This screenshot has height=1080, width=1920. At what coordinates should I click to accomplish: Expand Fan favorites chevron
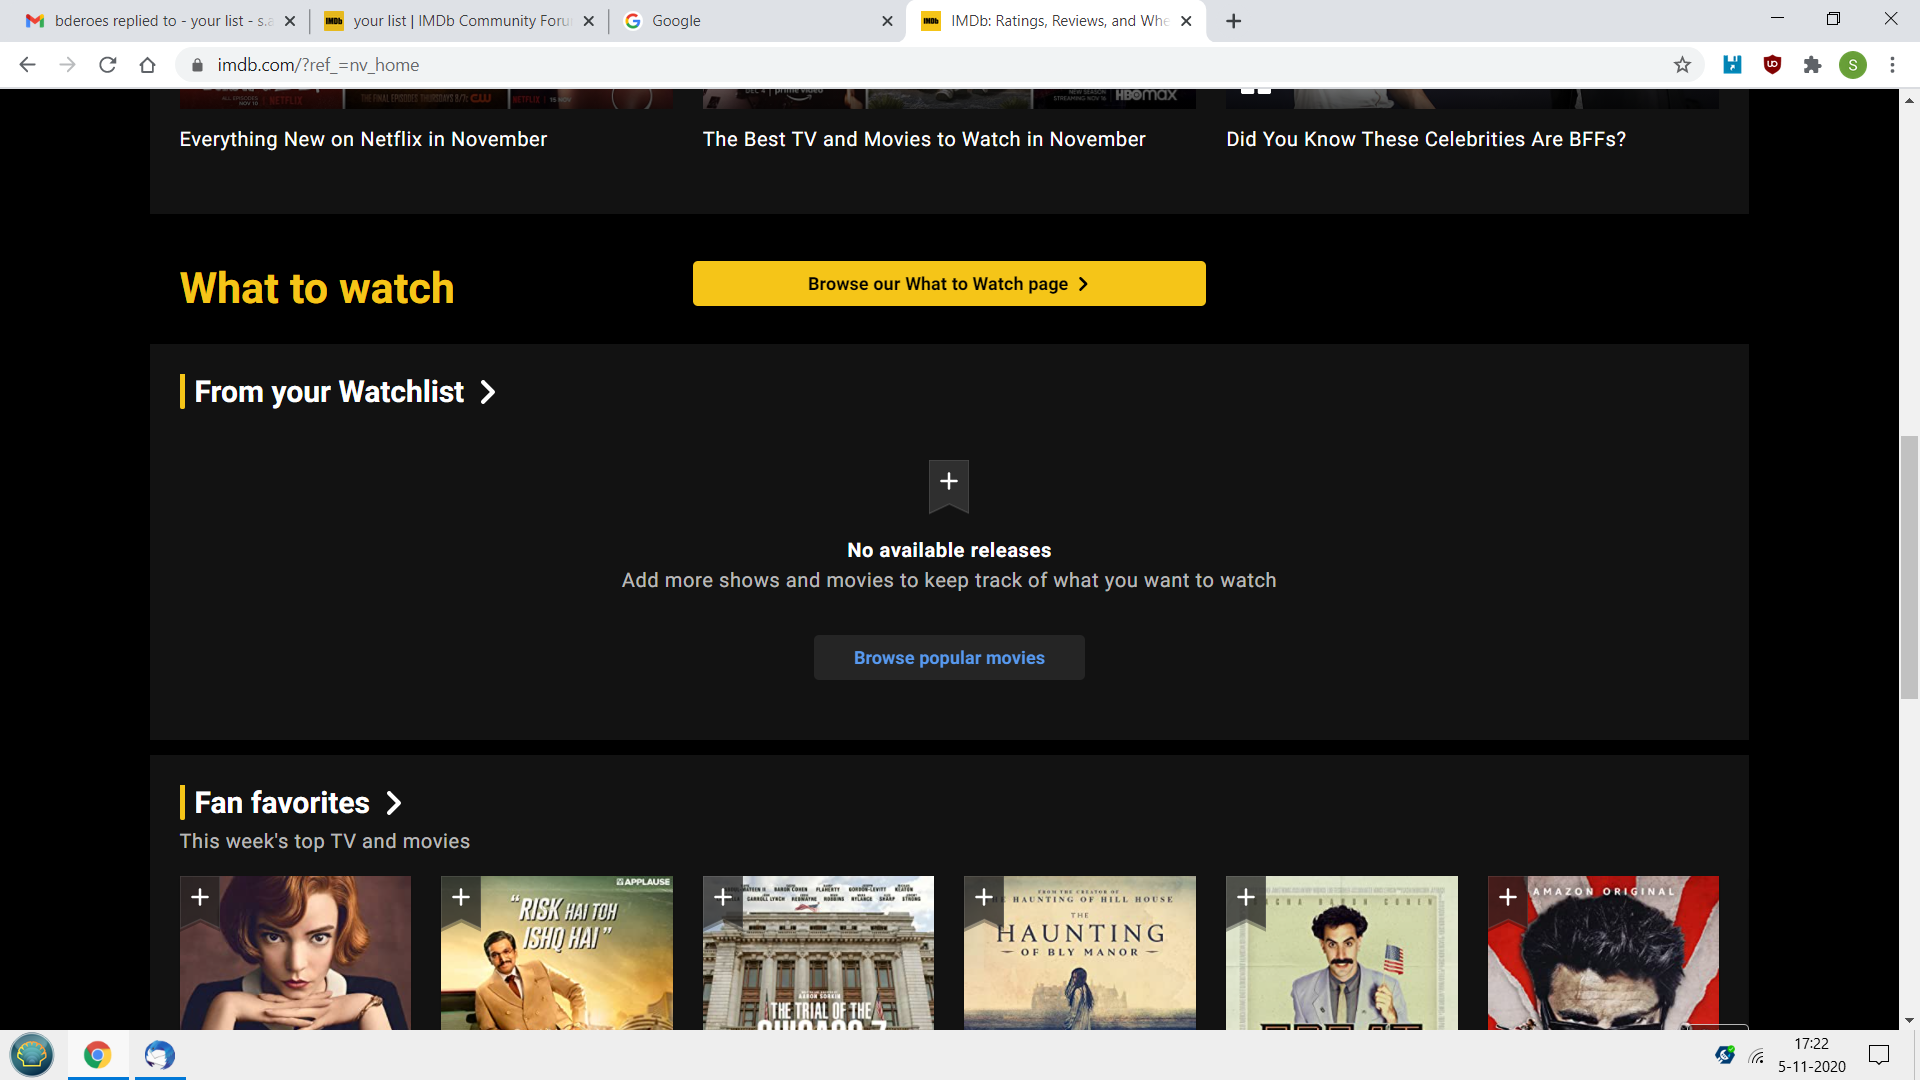tap(394, 803)
